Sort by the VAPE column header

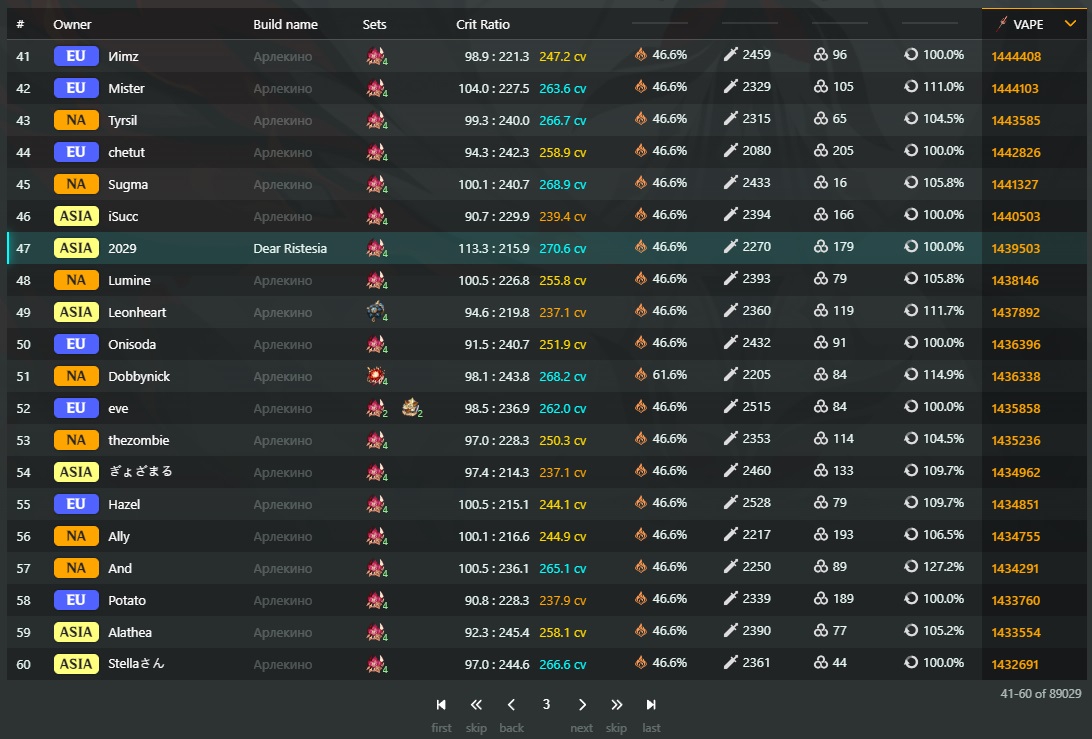(1027, 24)
